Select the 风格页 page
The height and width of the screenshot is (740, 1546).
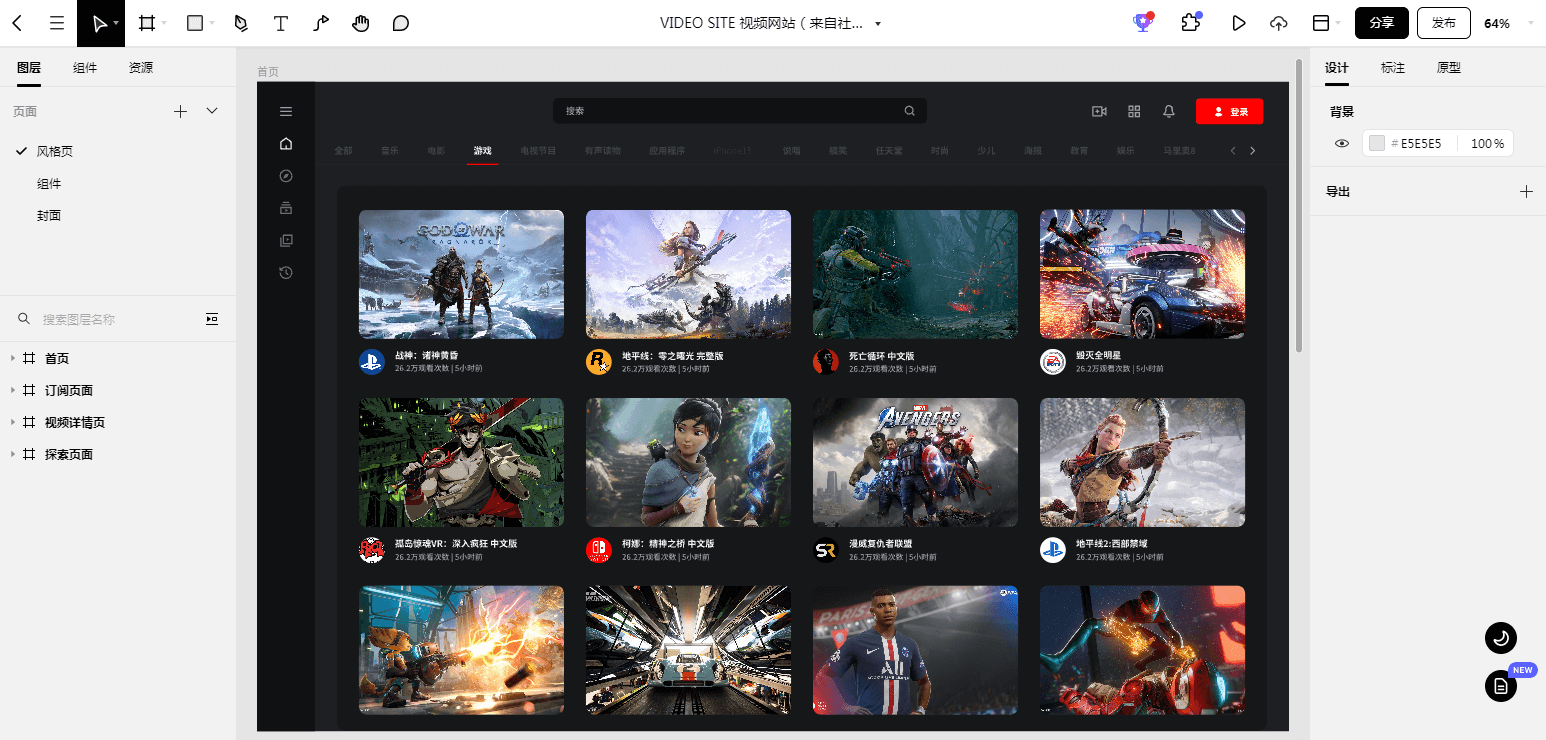point(55,151)
